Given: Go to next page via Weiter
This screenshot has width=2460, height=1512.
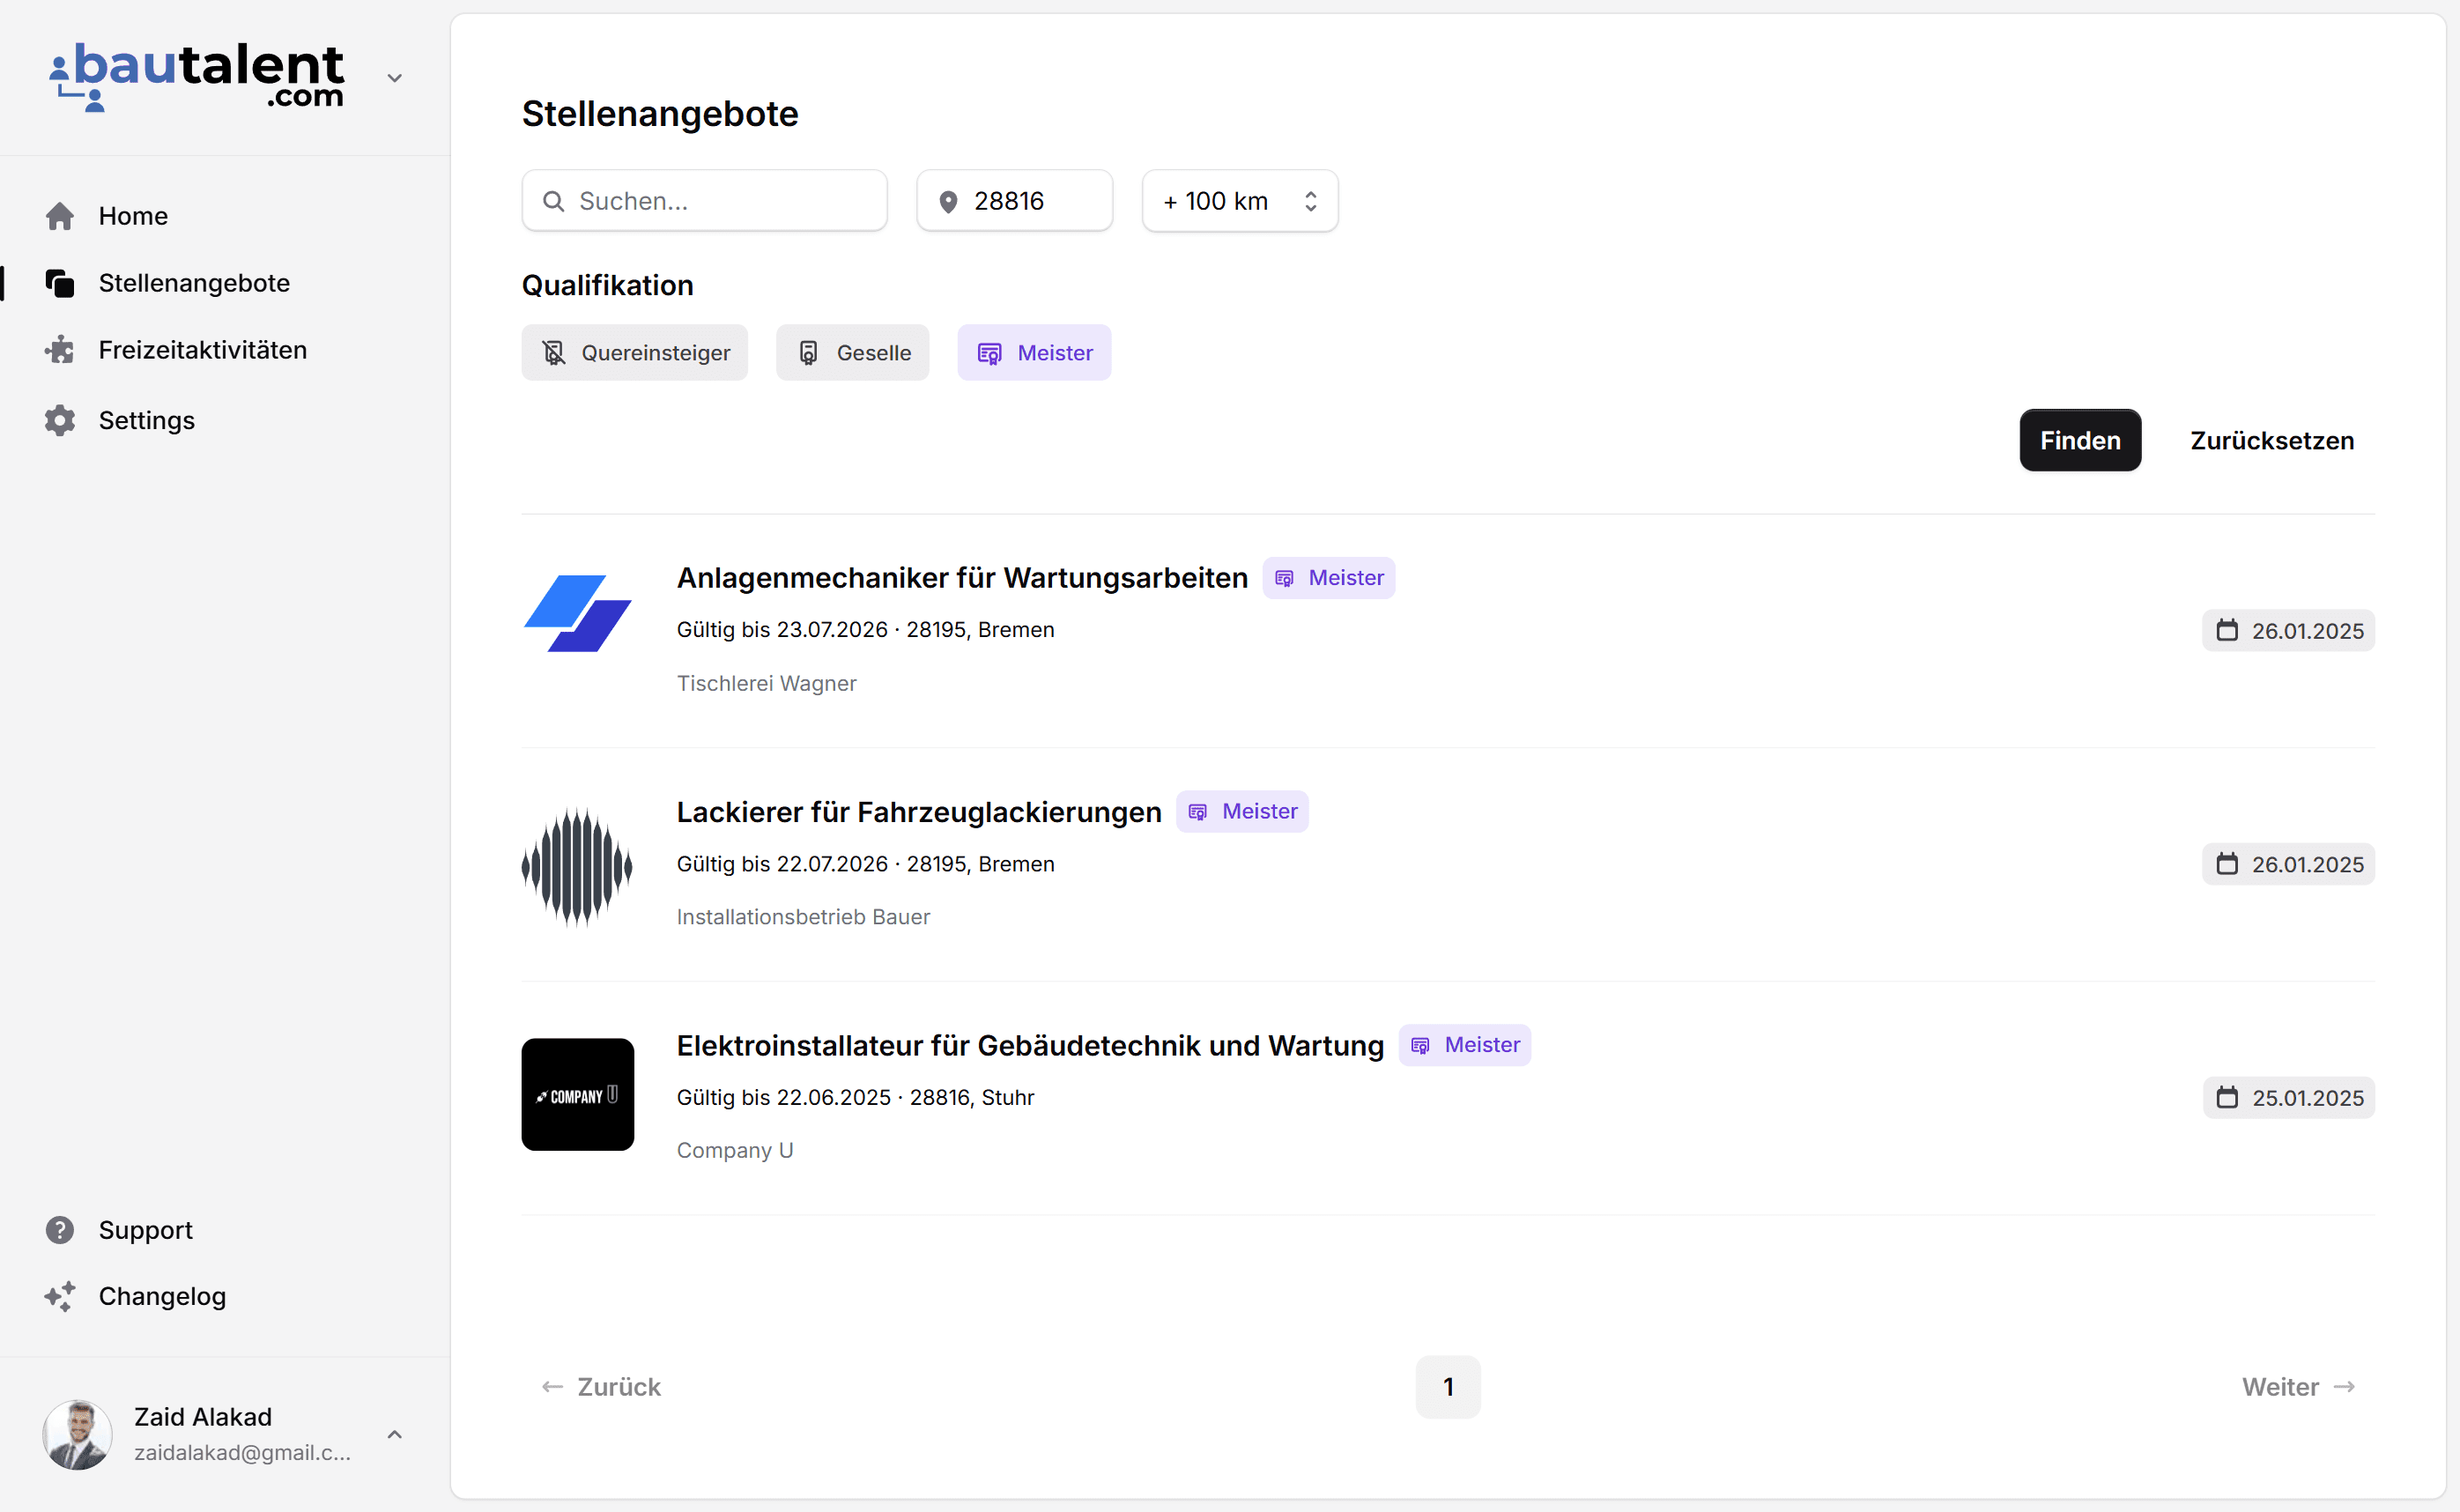Looking at the screenshot, I should click(x=2297, y=1386).
